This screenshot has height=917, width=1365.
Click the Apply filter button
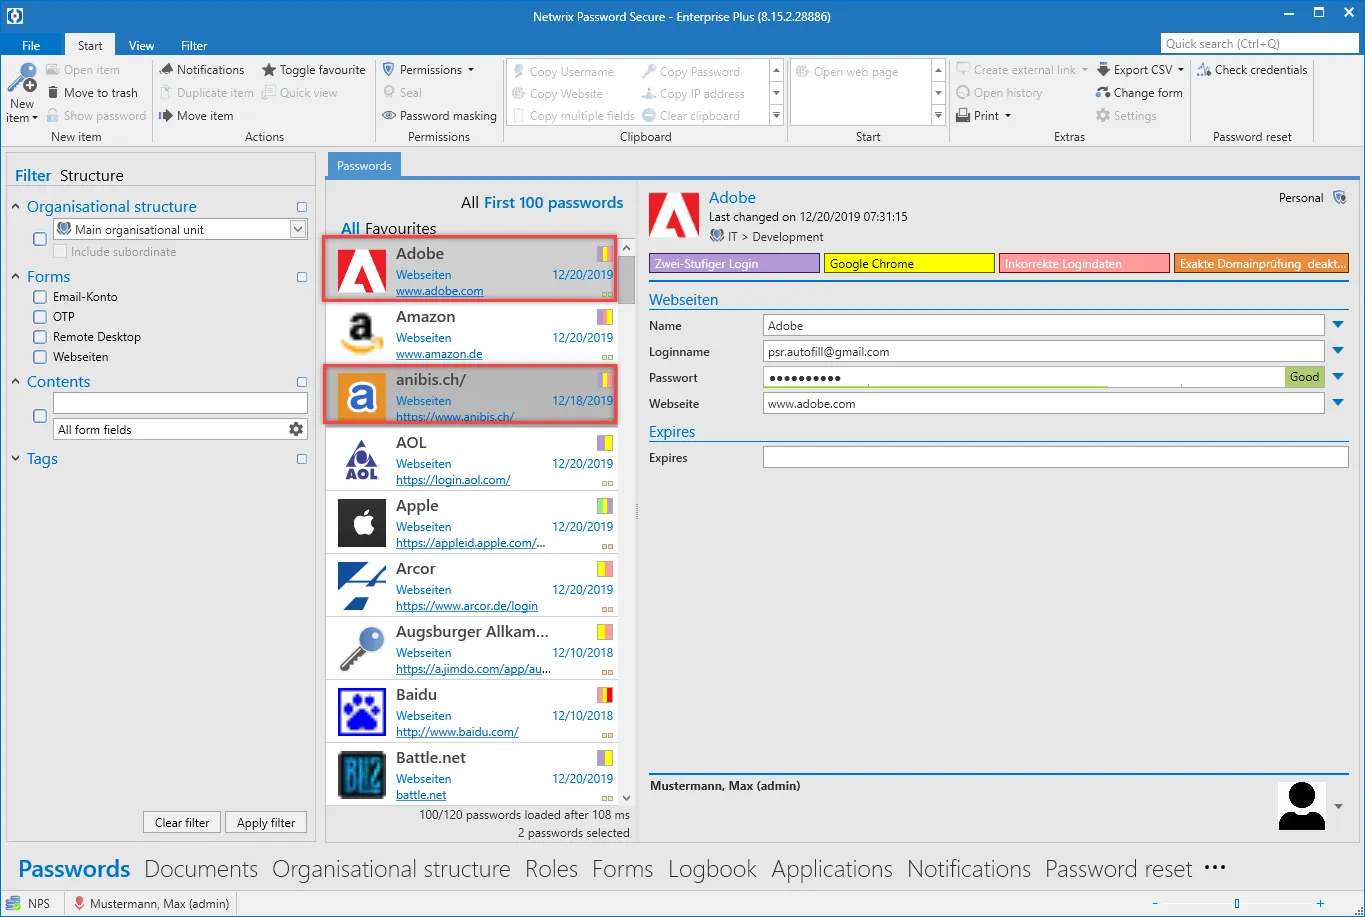click(x=266, y=822)
